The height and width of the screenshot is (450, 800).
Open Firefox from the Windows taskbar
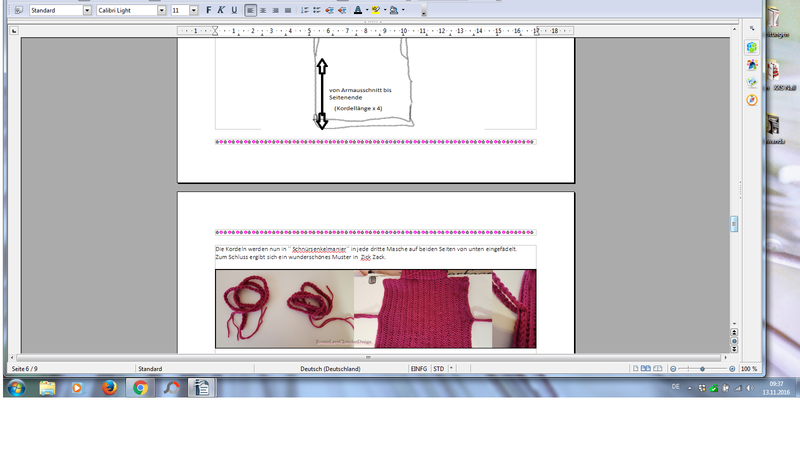[x=108, y=388]
